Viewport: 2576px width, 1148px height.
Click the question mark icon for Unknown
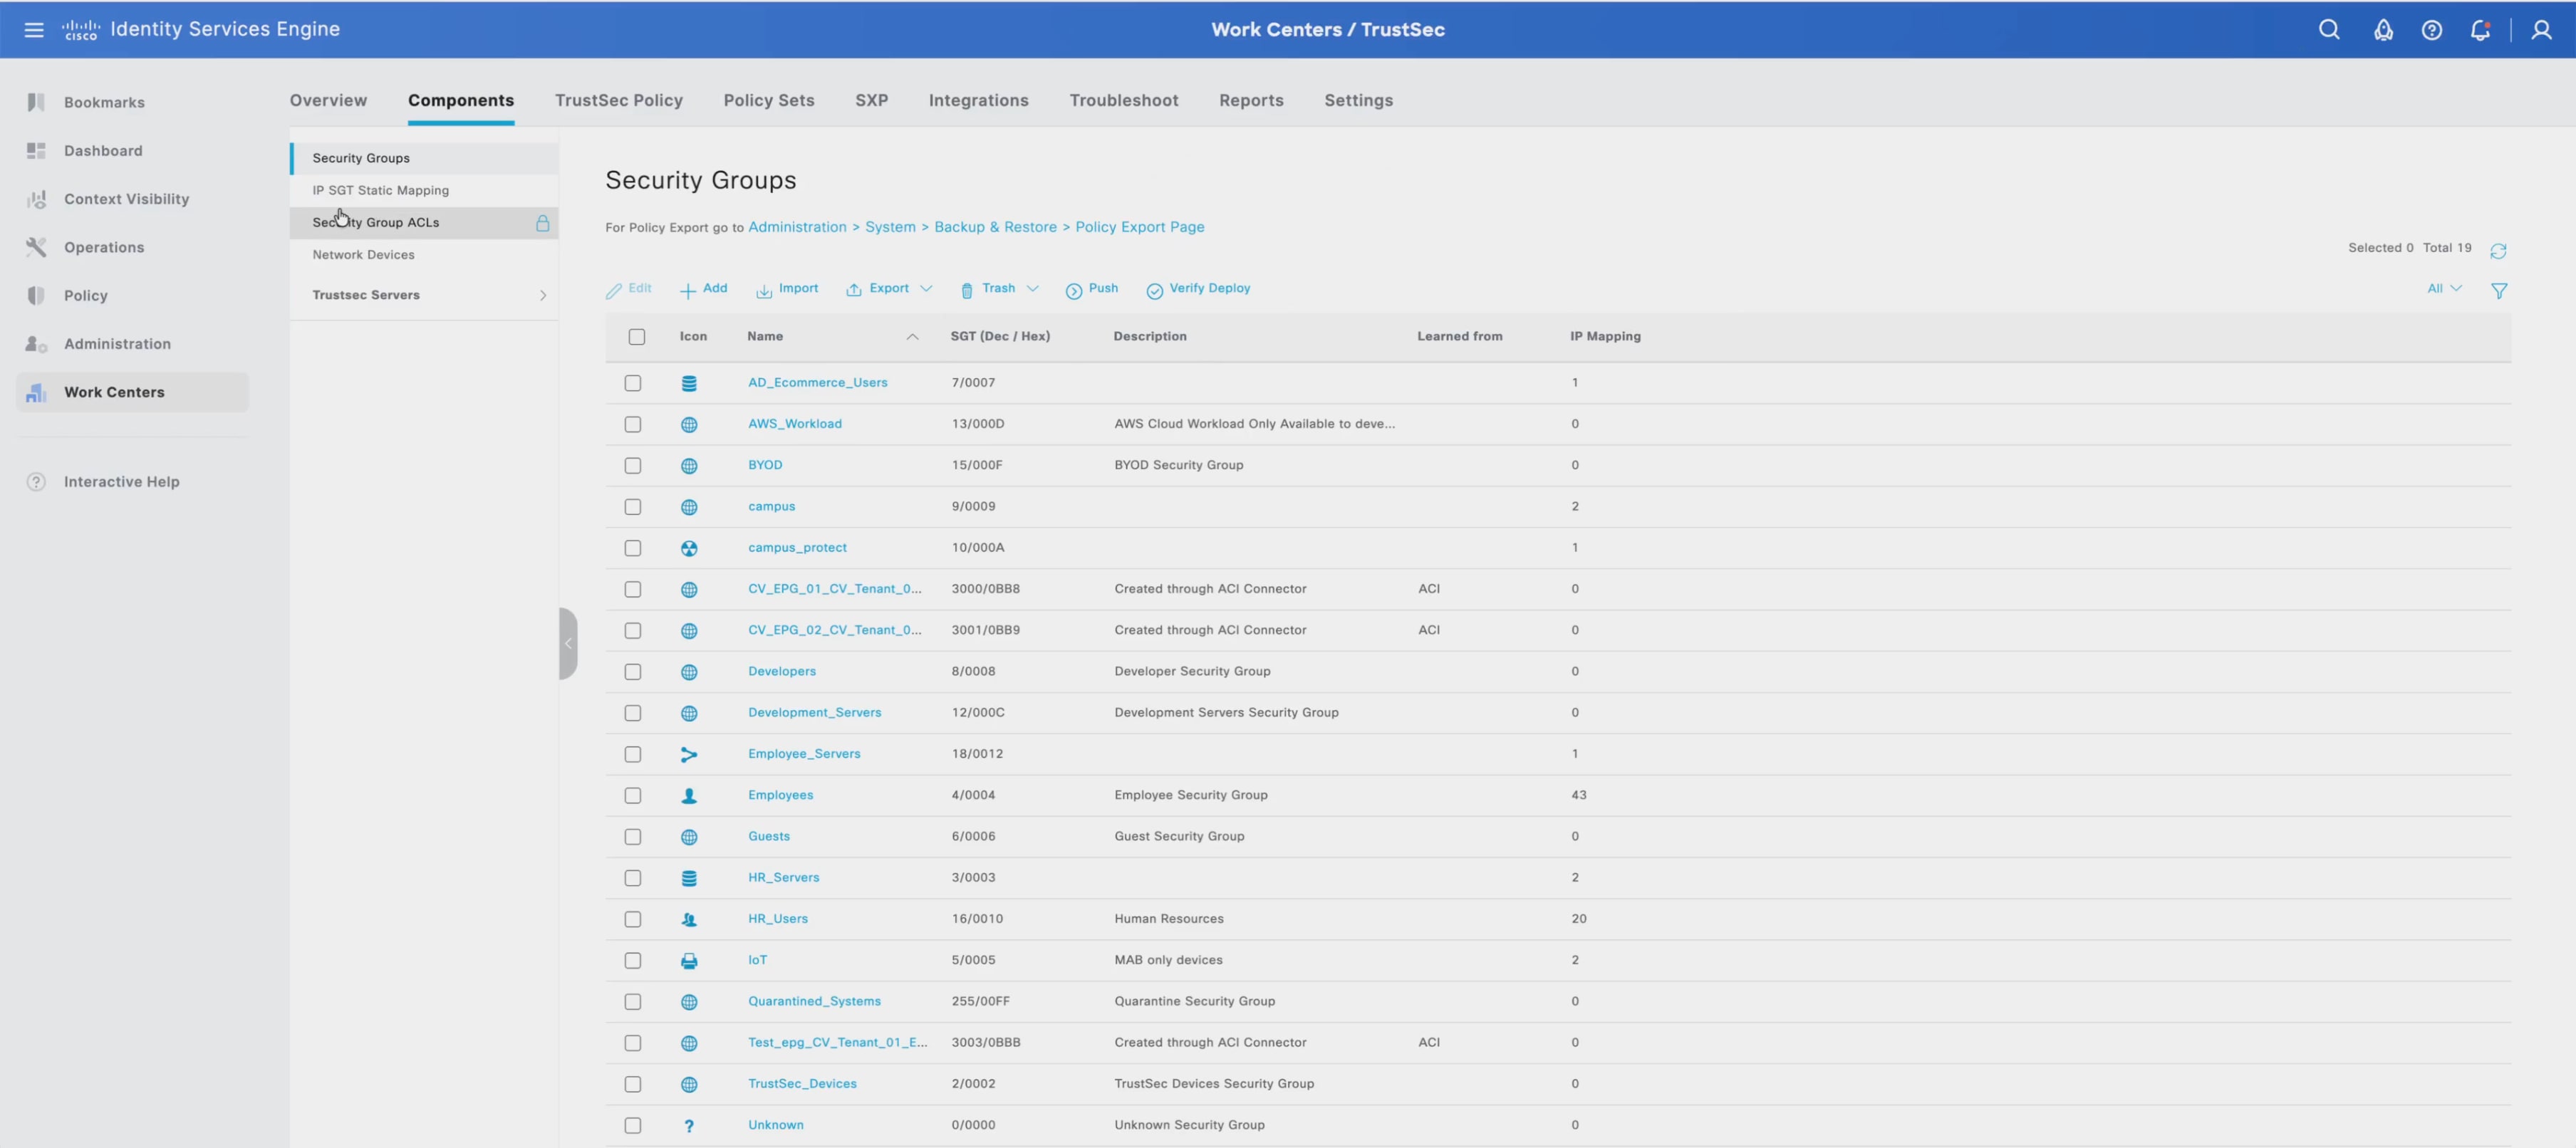[x=689, y=1125]
